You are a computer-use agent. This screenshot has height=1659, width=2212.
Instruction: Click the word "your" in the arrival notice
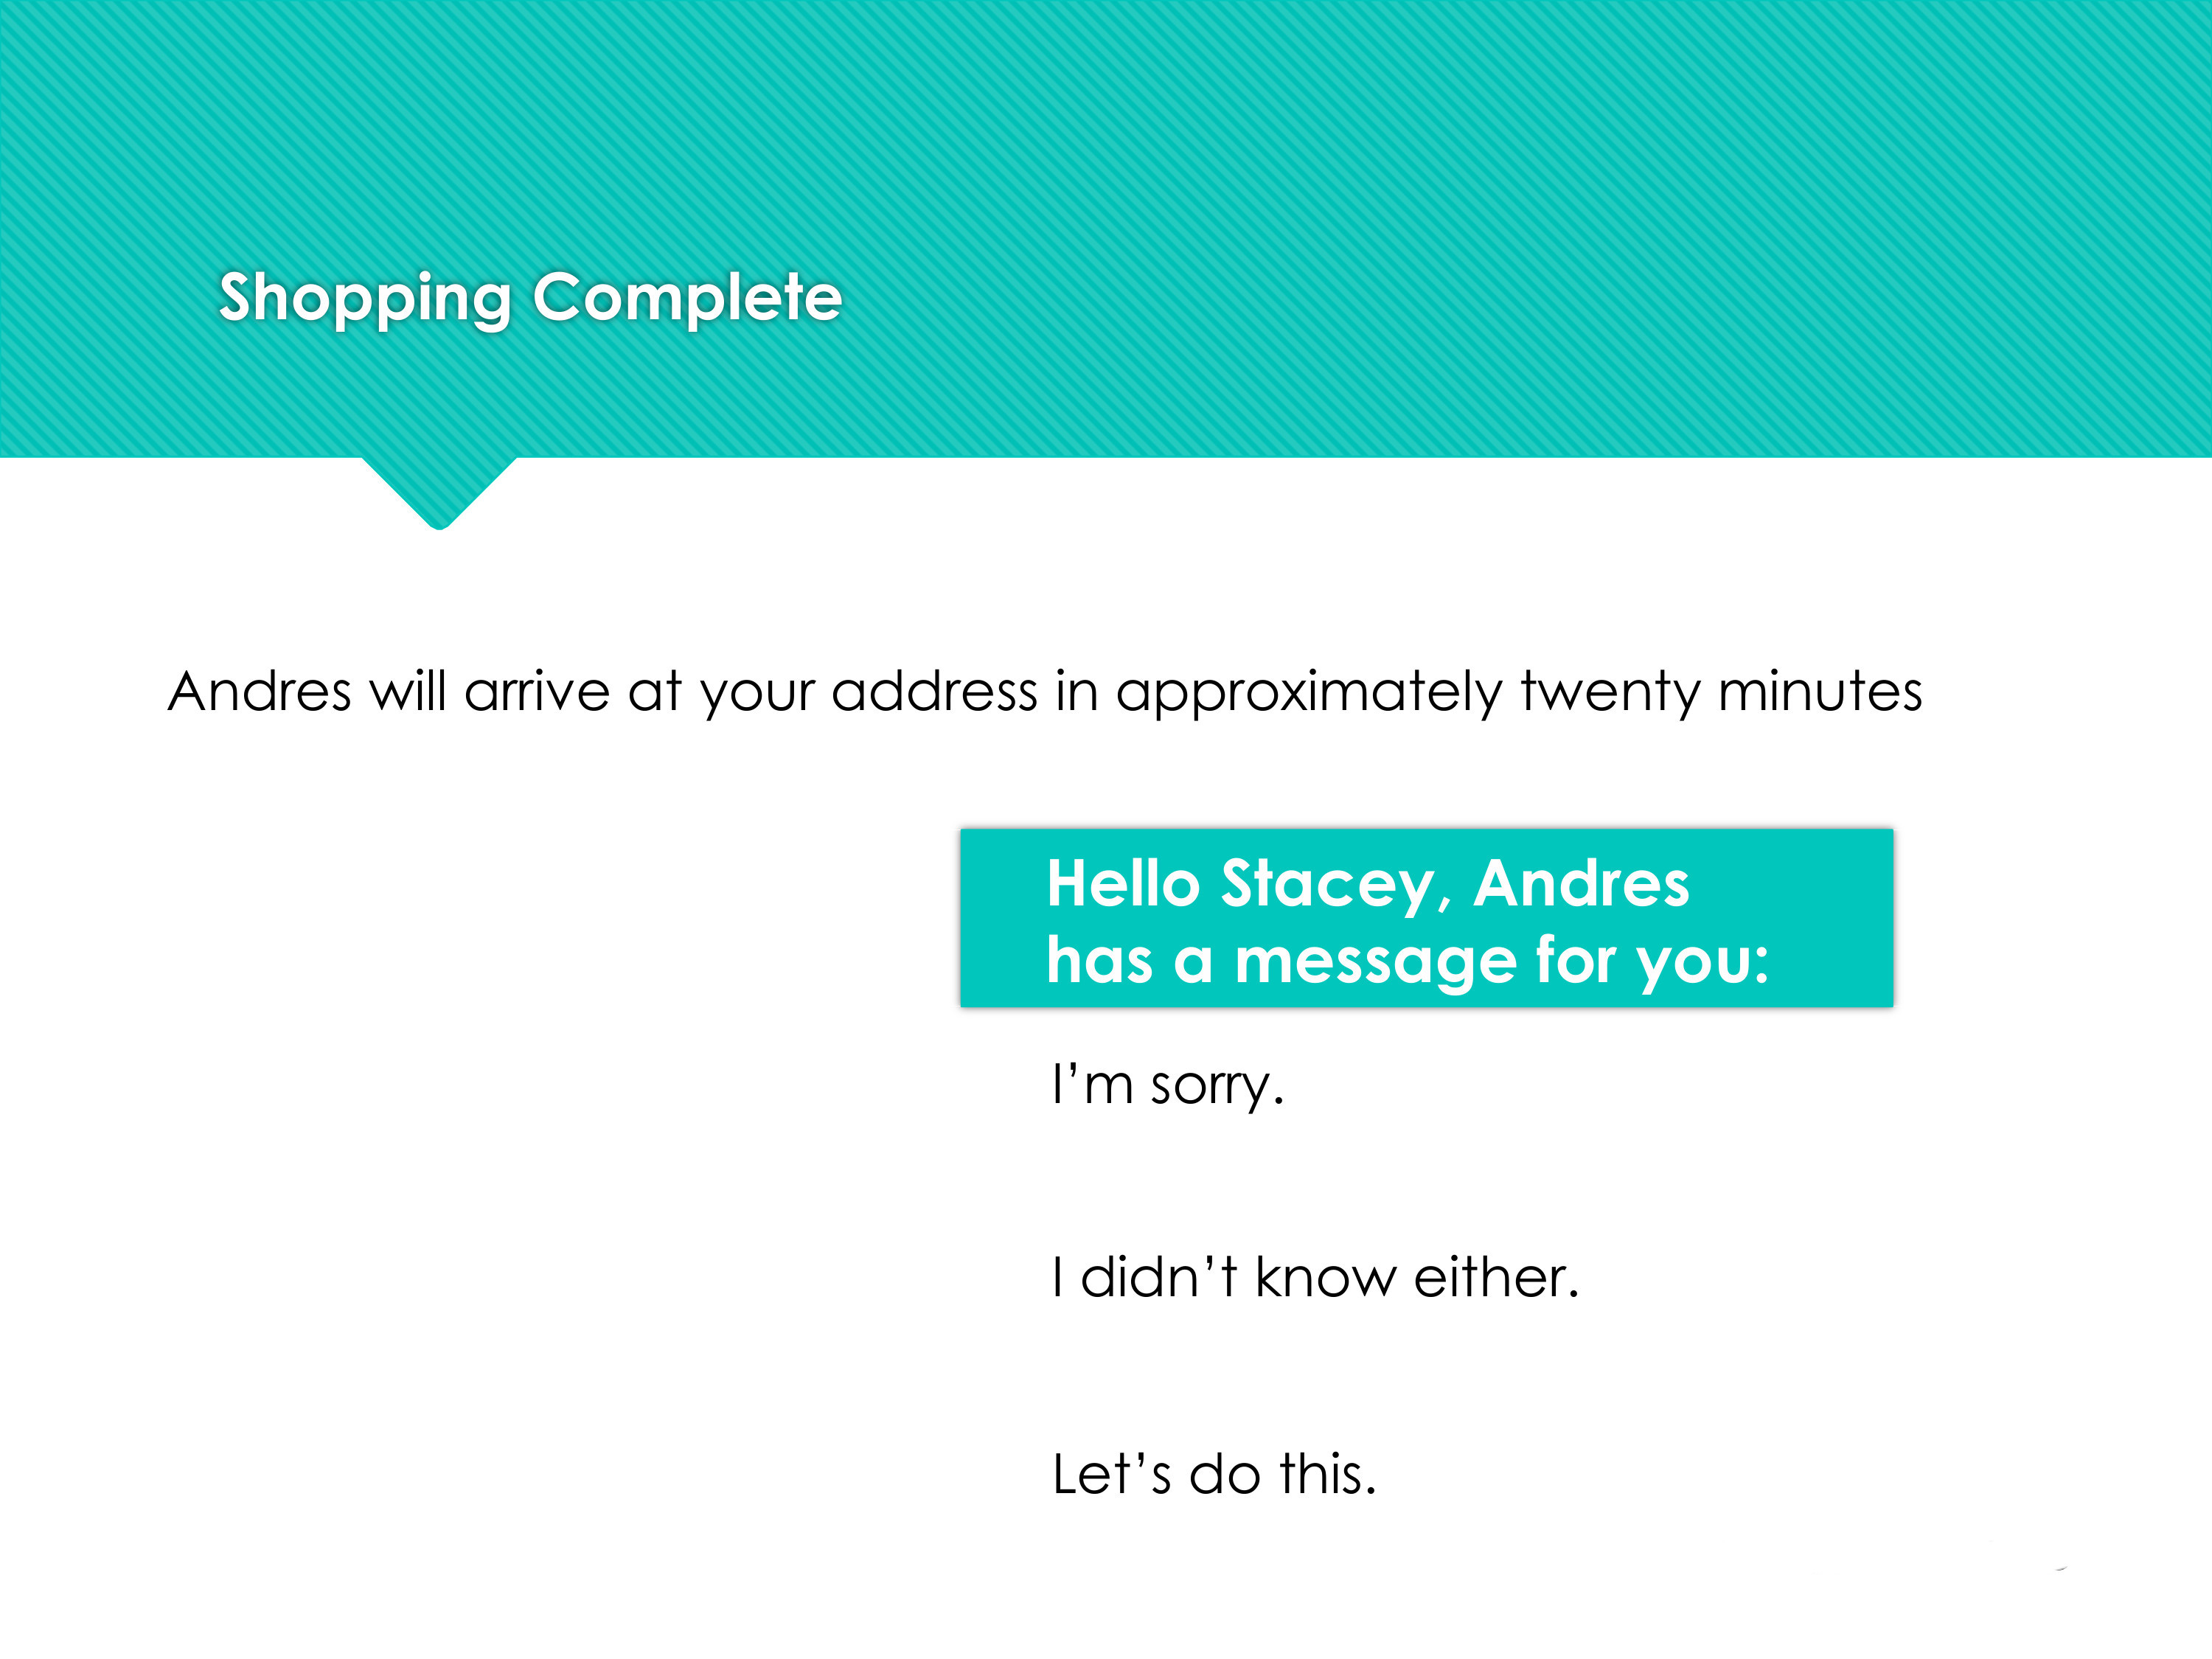tap(757, 694)
